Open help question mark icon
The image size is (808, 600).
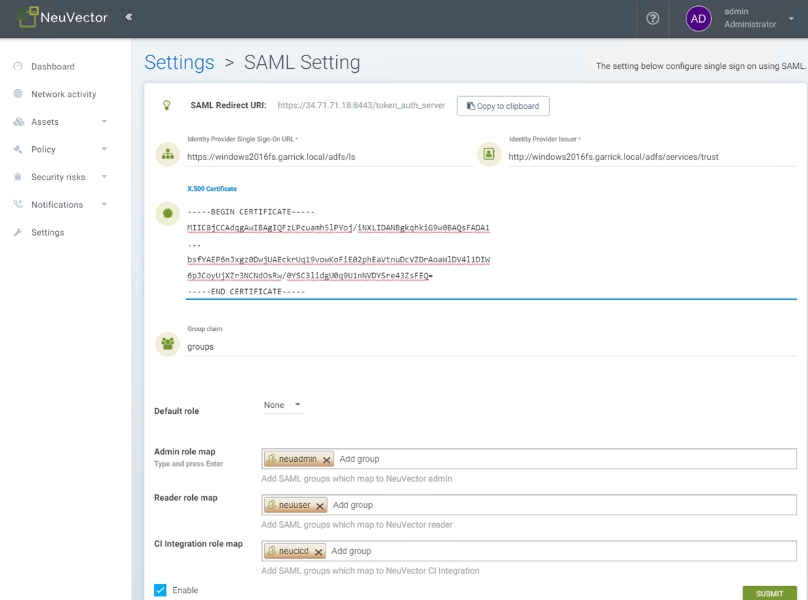(x=653, y=18)
